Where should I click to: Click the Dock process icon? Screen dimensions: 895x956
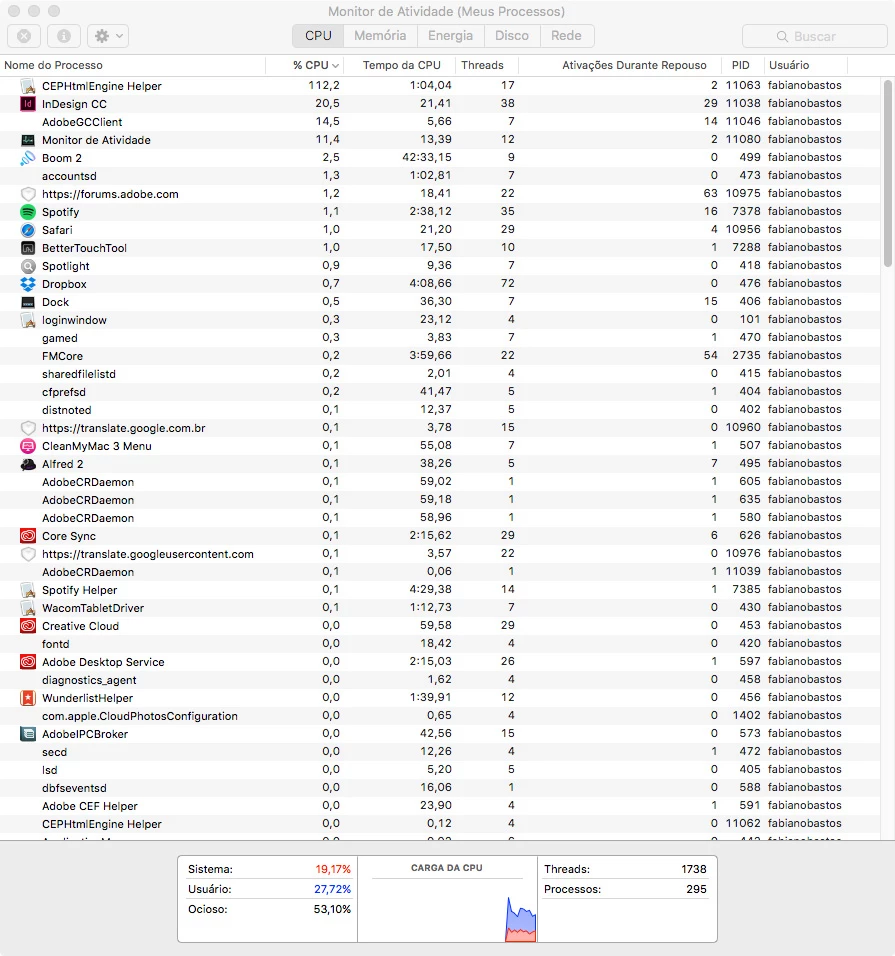coord(27,302)
